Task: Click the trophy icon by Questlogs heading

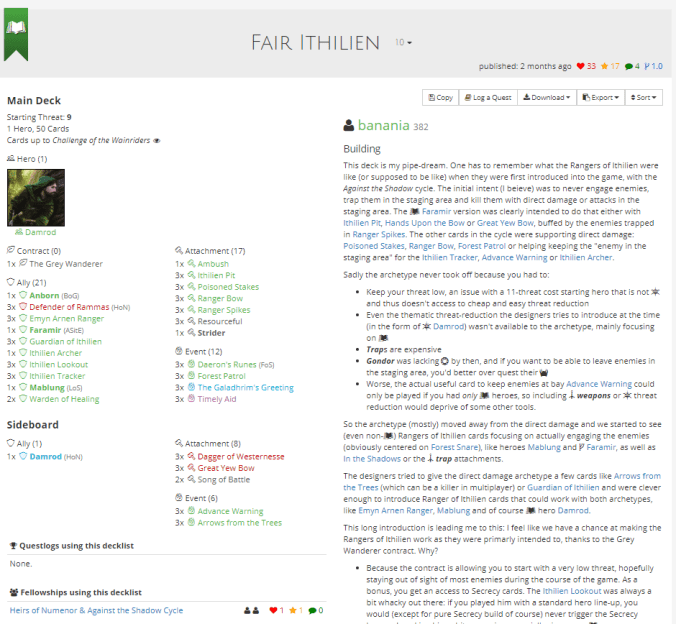Action: tap(13, 546)
